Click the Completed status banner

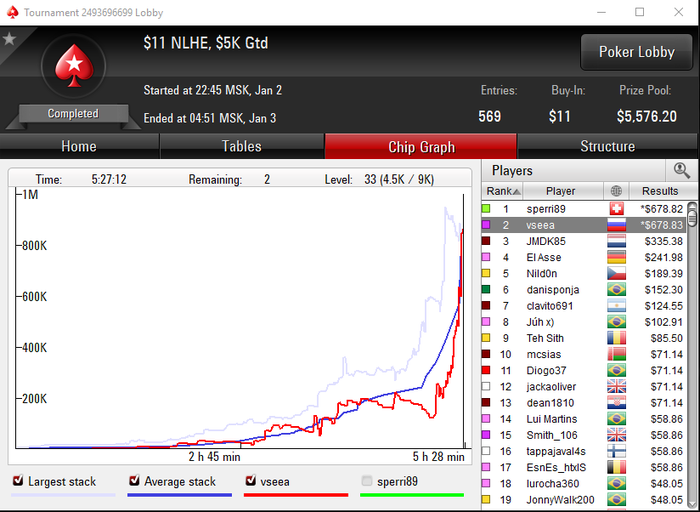[73, 113]
